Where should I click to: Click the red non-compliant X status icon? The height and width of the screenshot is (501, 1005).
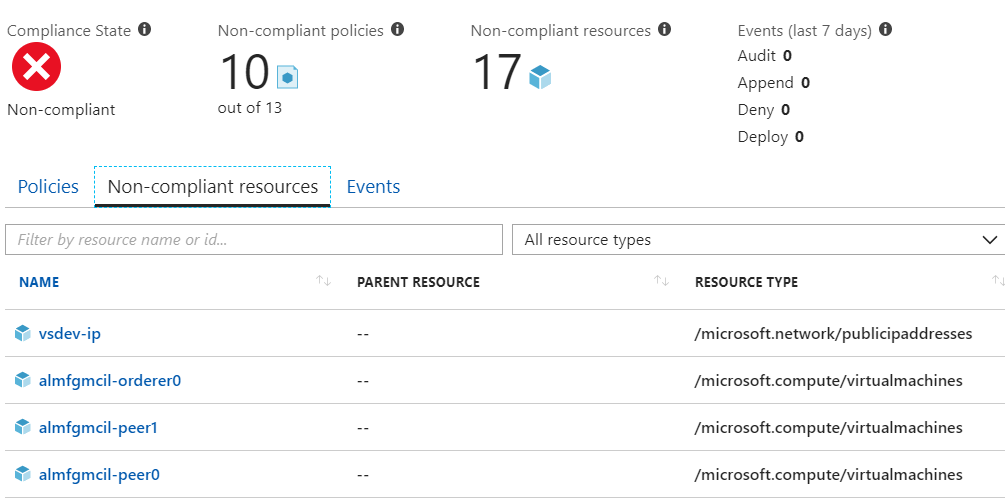(x=37, y=68)
